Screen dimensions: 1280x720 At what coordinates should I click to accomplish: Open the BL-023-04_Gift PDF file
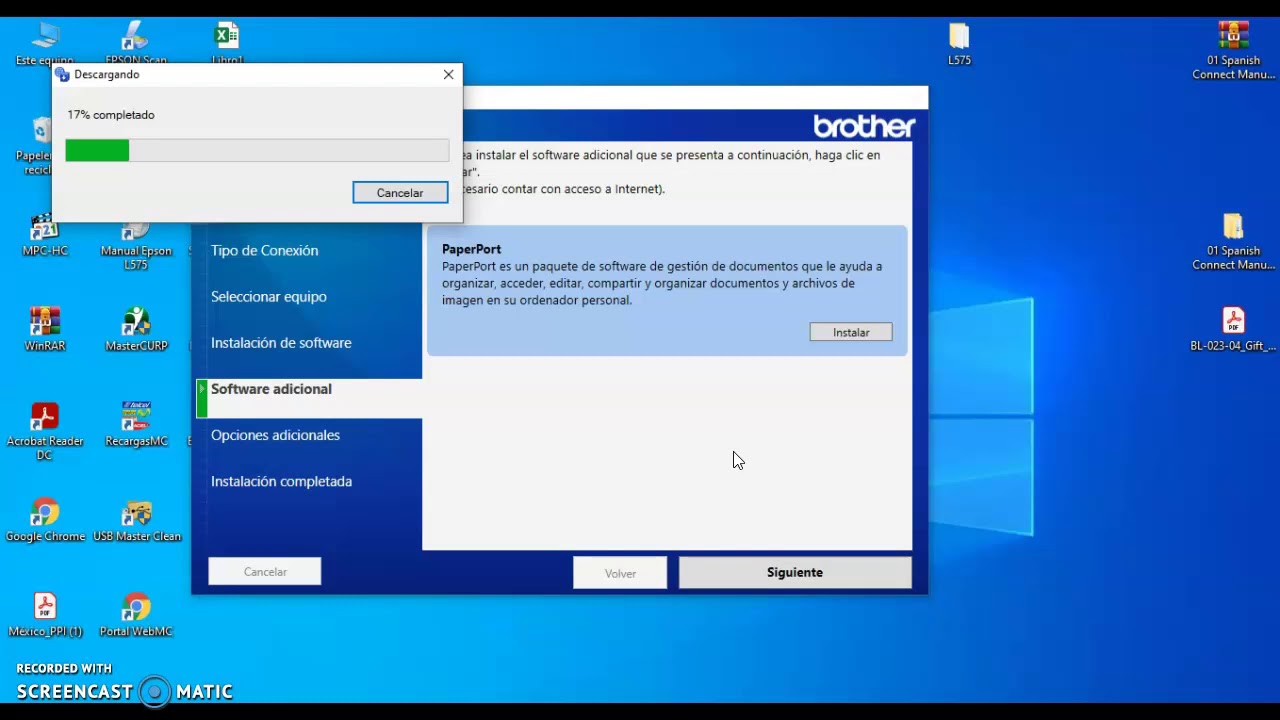pyautogui.click(x=1233, y=330)
